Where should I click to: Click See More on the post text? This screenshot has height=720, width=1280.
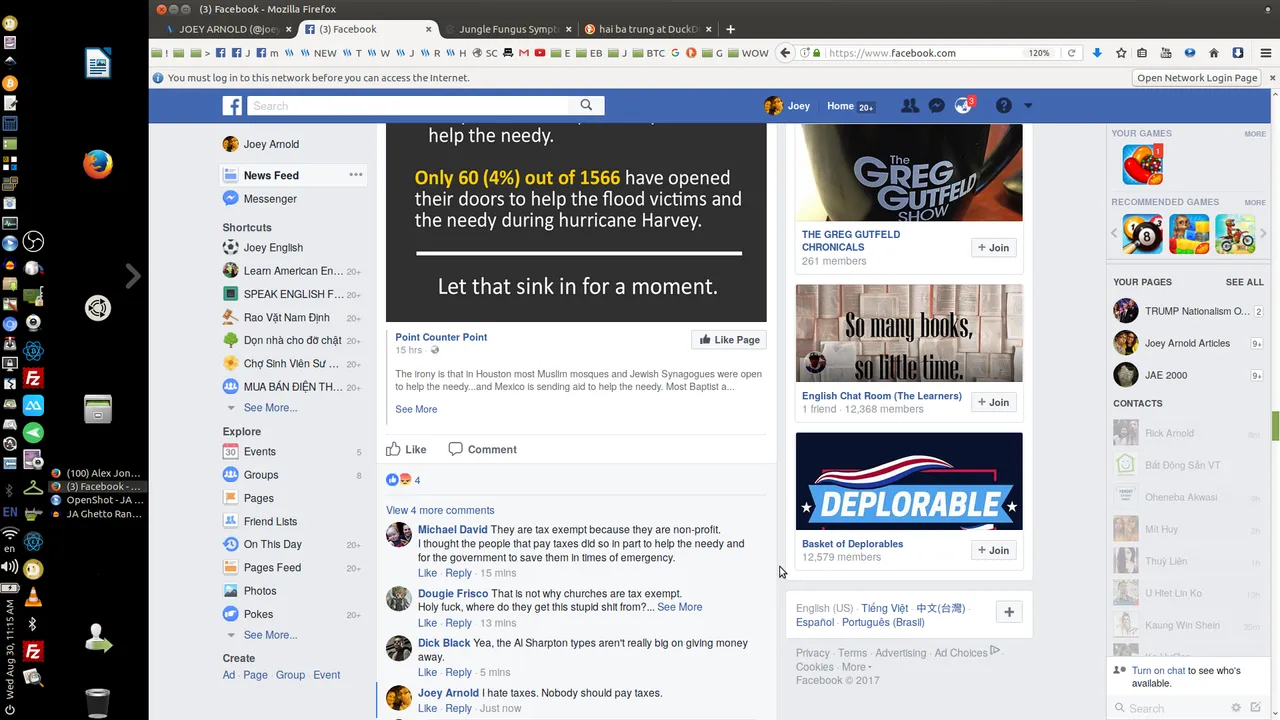416,409
